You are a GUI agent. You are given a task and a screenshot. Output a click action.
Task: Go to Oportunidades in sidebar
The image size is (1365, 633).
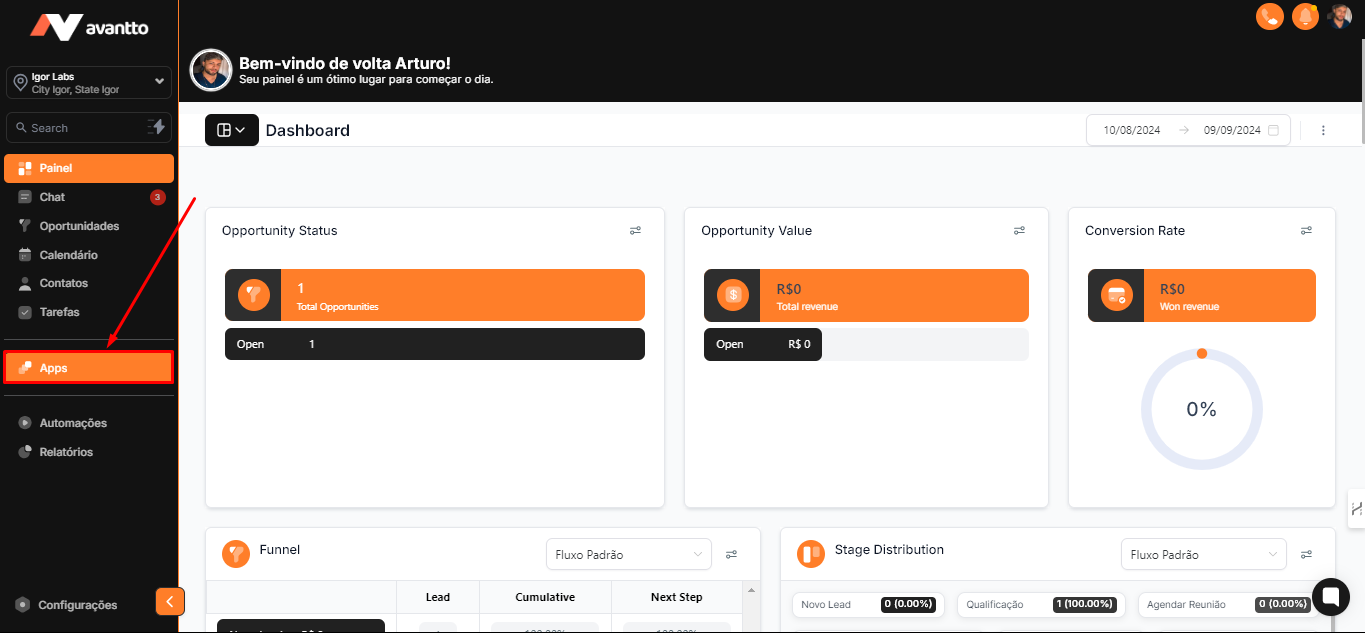pos(79,226)
